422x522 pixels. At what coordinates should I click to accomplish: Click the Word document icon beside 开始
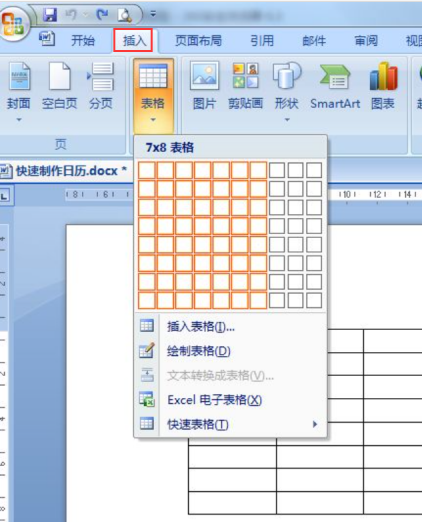(x=47, y=38)
